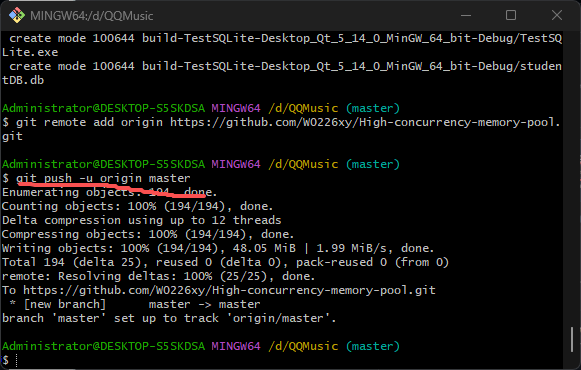
Task: Maximize the MINGW64 terminal window
Action: tap(511, 16)
